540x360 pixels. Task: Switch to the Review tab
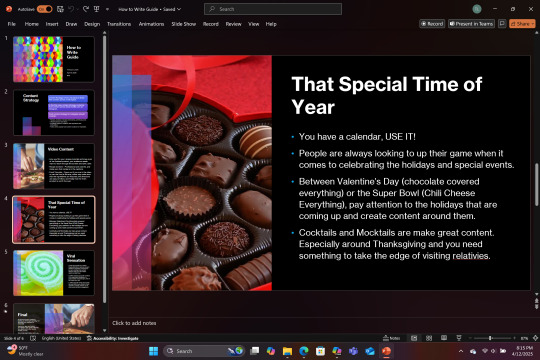point(233,24)
